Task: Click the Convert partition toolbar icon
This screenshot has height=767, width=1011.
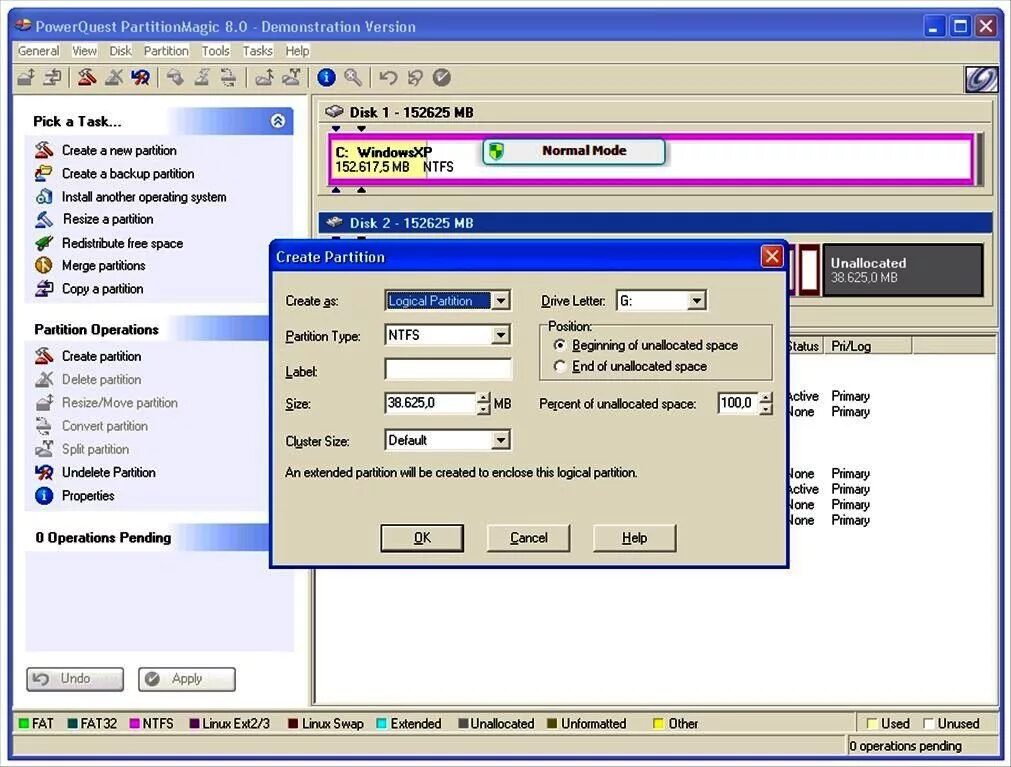Action: 228,78
